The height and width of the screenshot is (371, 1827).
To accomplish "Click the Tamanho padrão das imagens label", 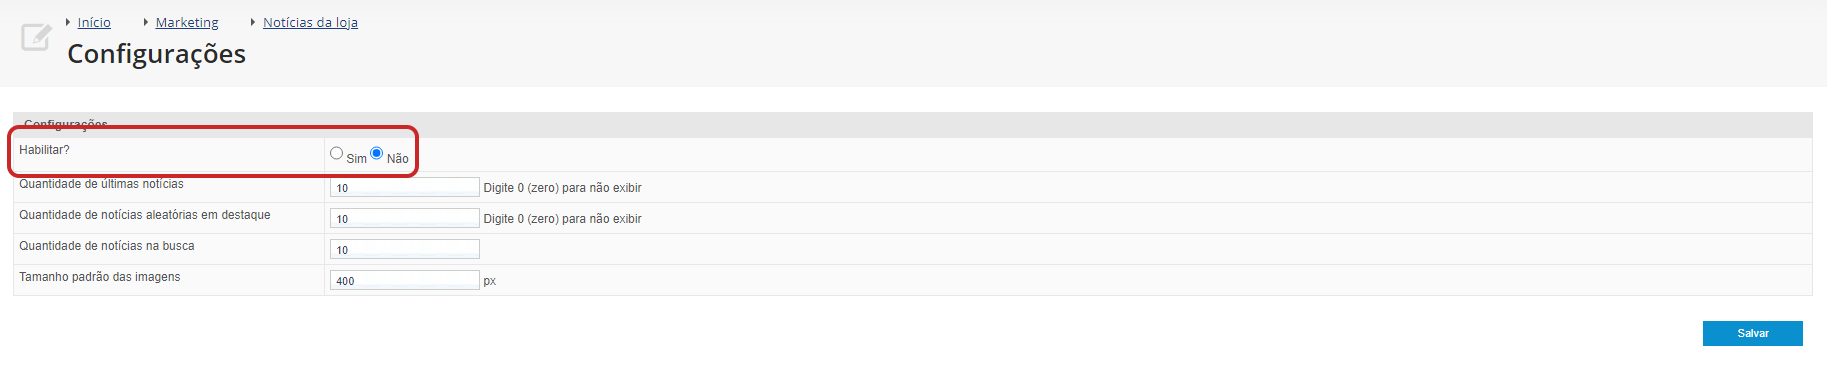I will (x=100, y=277).
